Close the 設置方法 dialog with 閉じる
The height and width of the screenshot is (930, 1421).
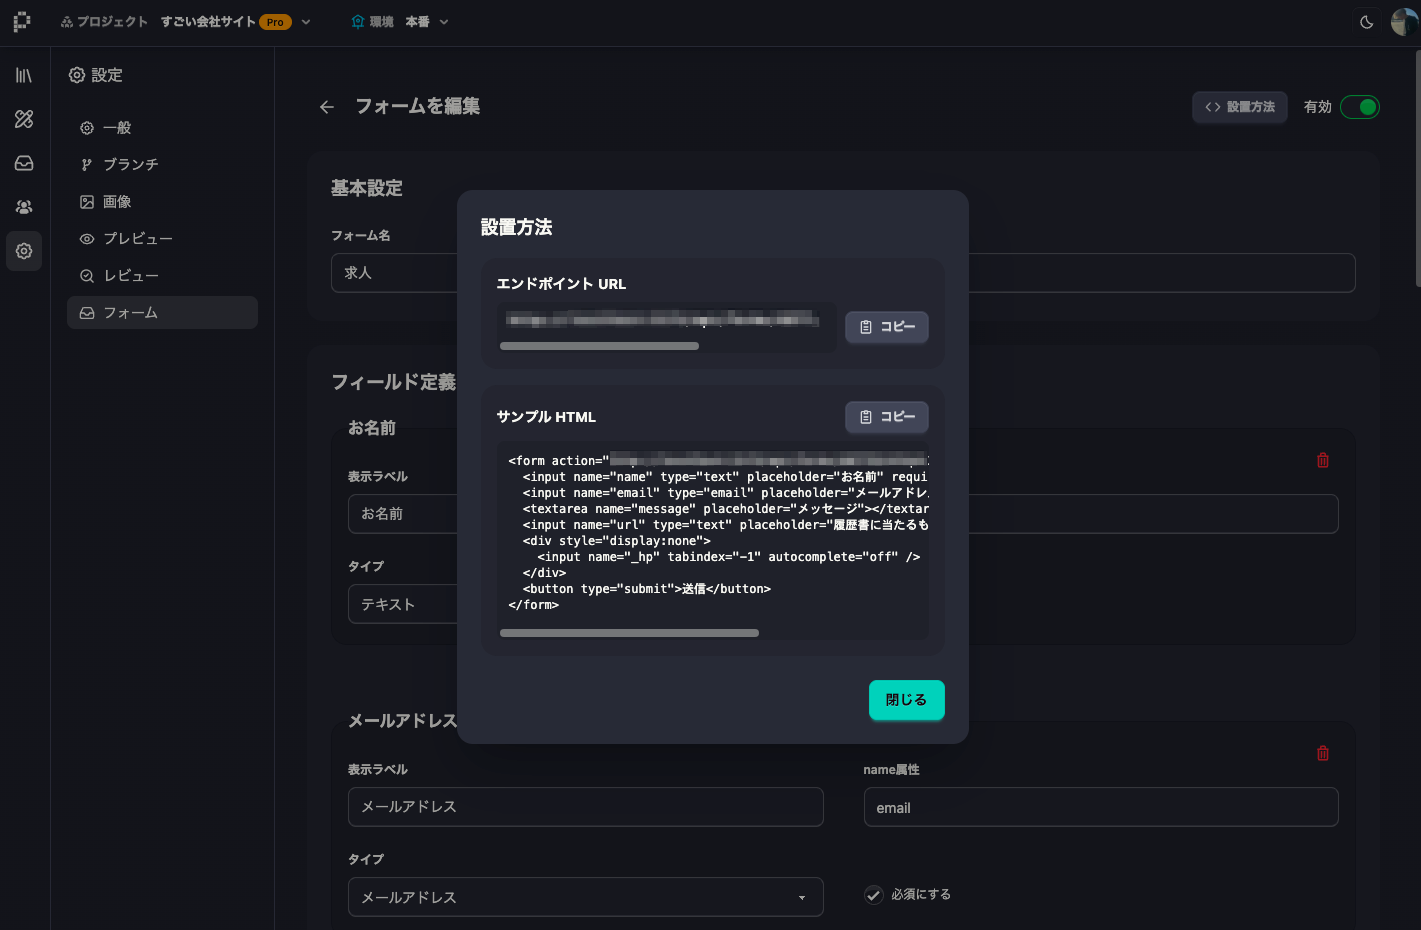(x=907, y=700)
